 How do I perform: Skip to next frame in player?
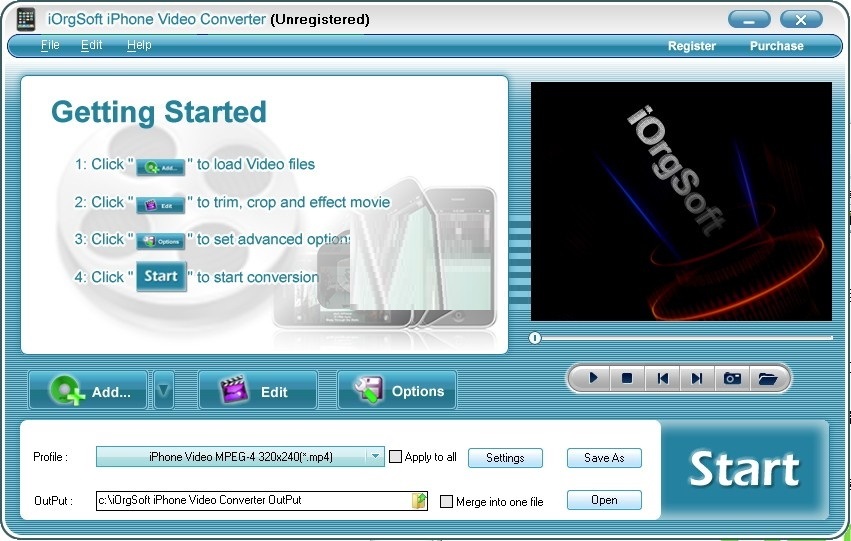tap(697, 378)
